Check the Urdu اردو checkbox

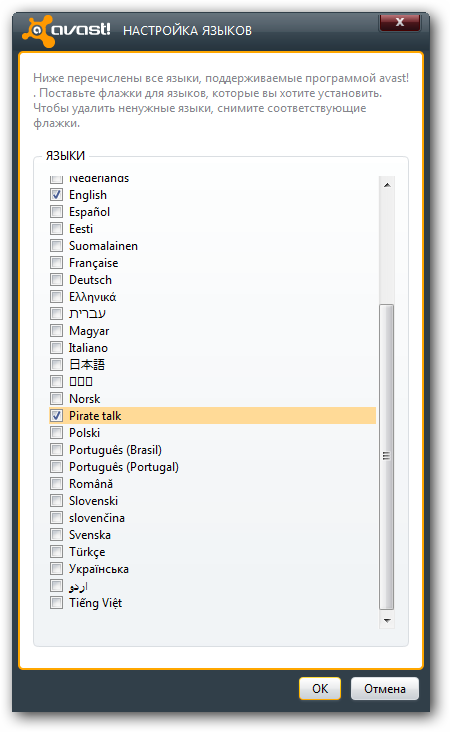click(x=56, y=585)
